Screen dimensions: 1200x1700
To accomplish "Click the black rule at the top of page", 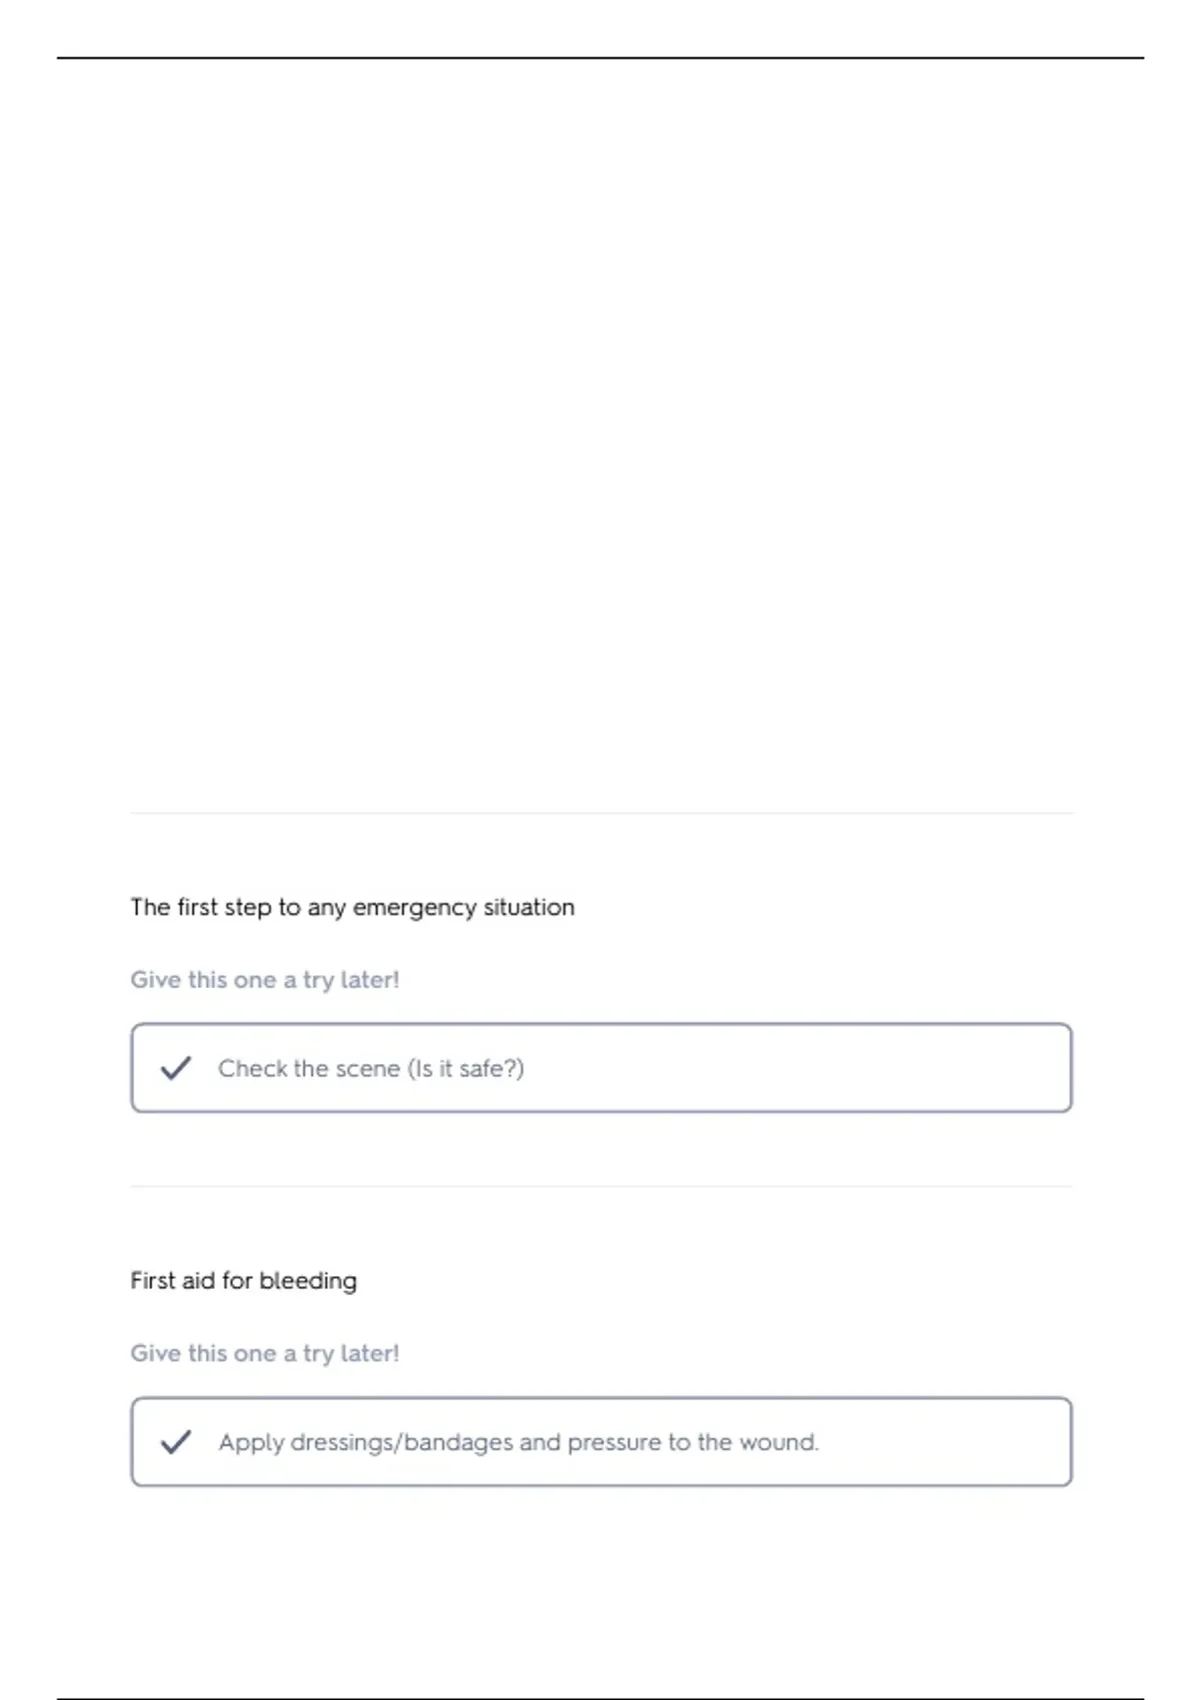I will pyautogui.click(x=600, y=58).
